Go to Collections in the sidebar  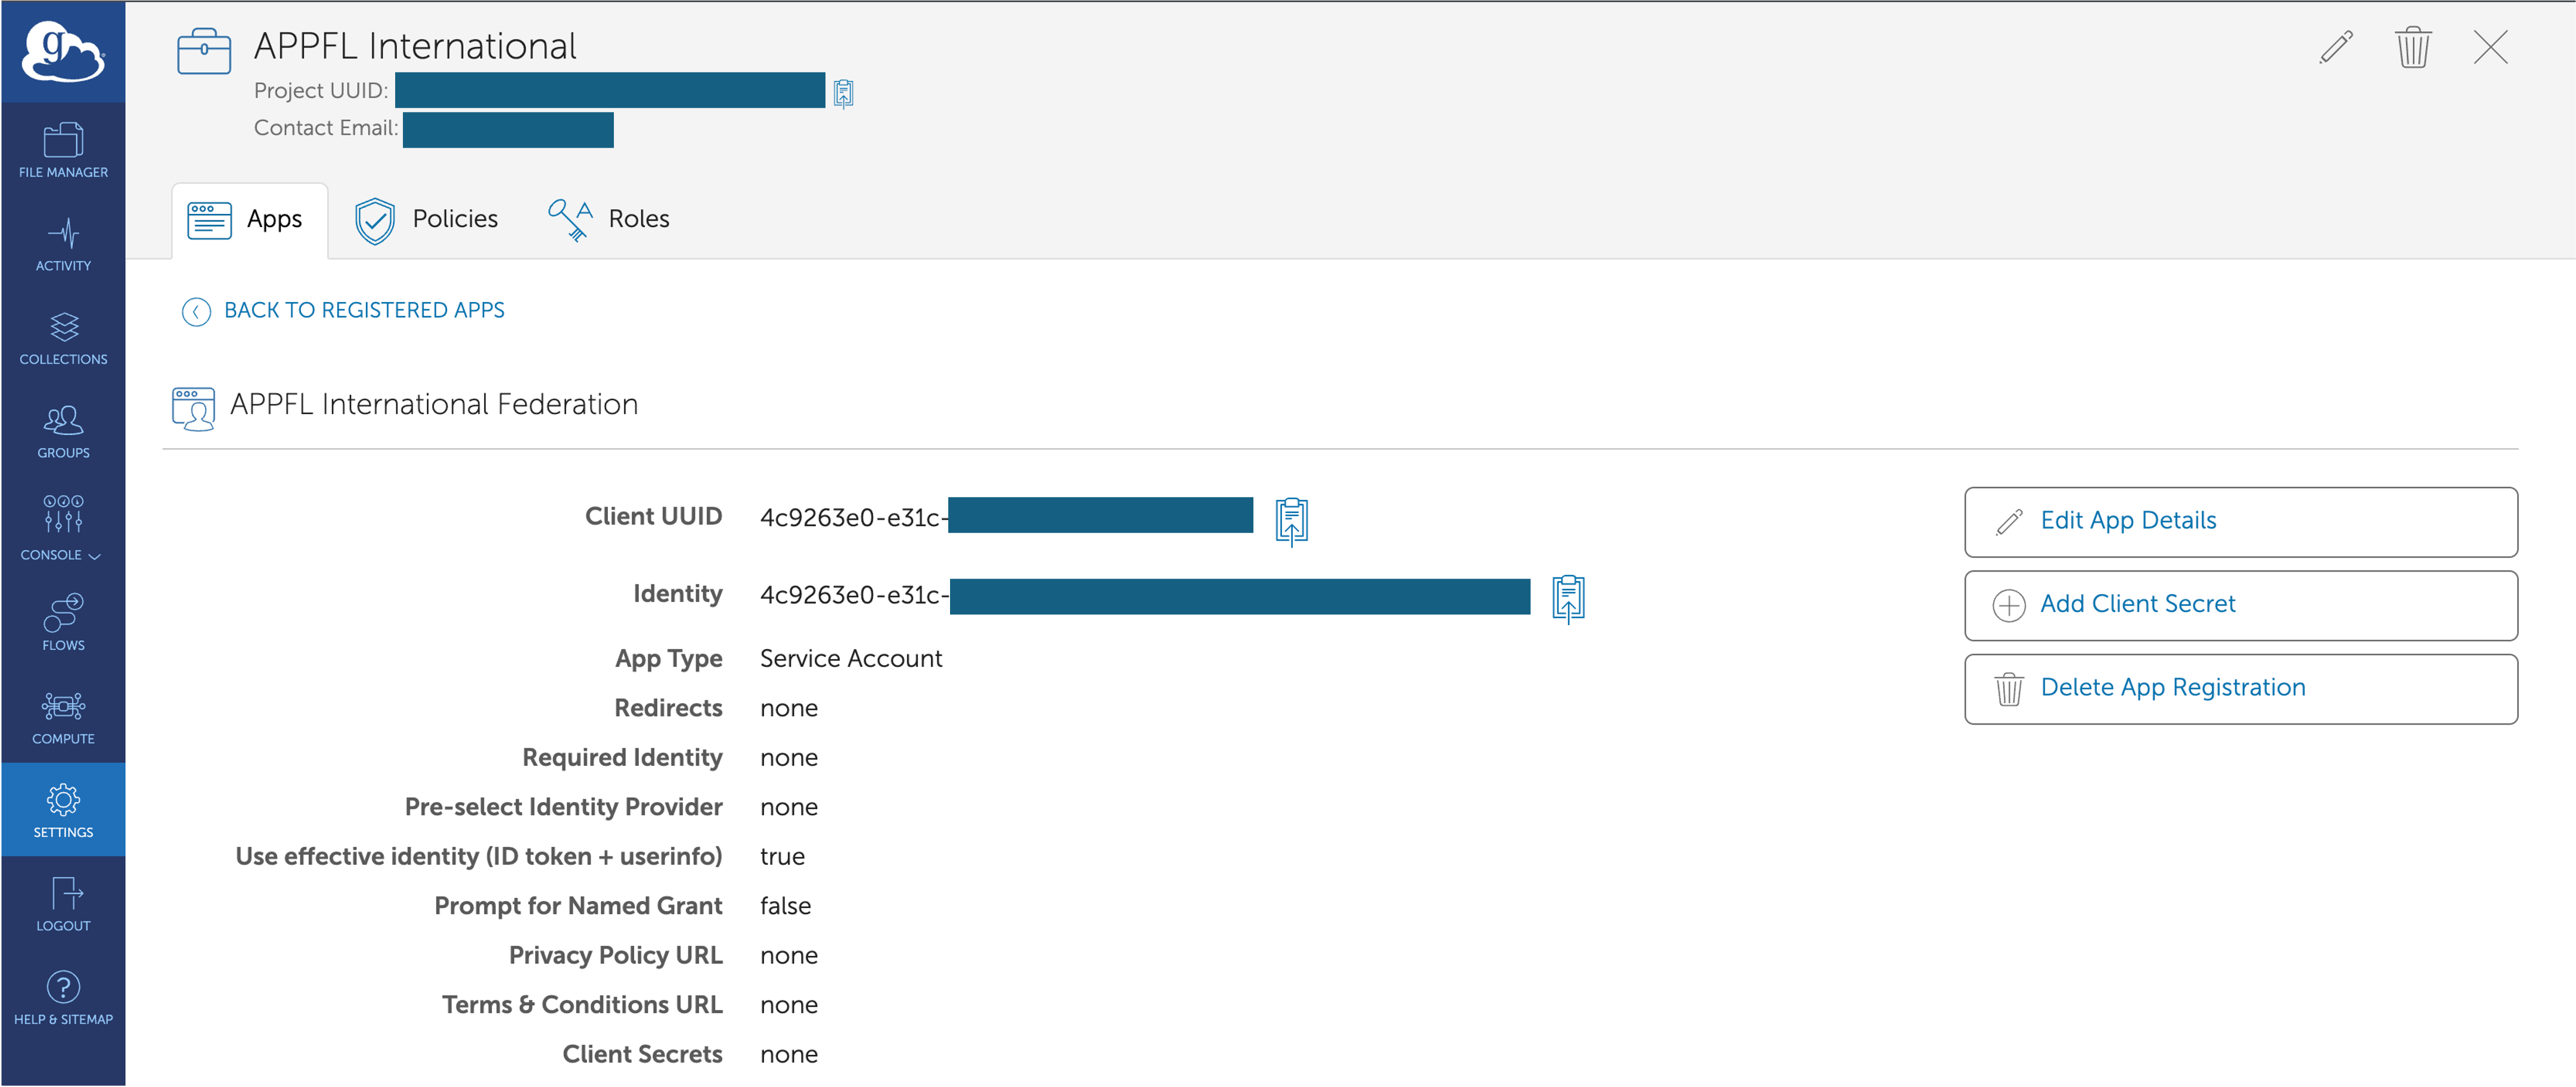pyautogui.click(x=63, y=338)
